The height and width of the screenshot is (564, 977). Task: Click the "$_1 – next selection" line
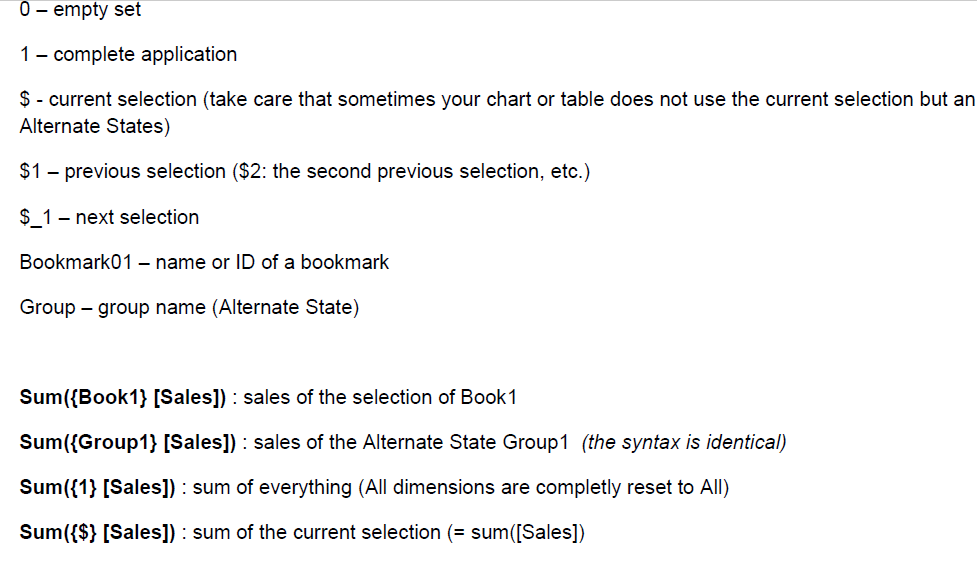coord(109,217)
